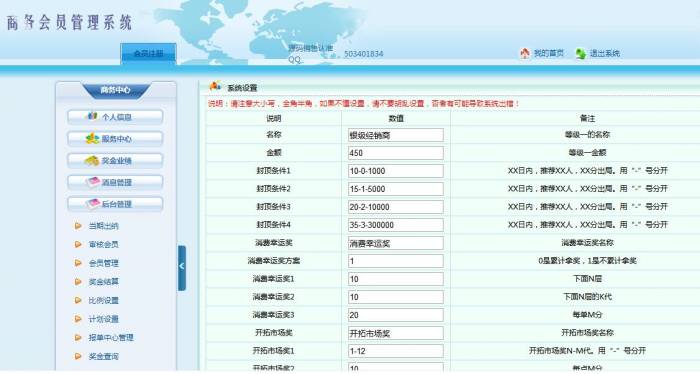The width and height of the screenshot is (700, 374).
Task: Click the 消费幸运奖2 value field
Action: coord(396,297)
